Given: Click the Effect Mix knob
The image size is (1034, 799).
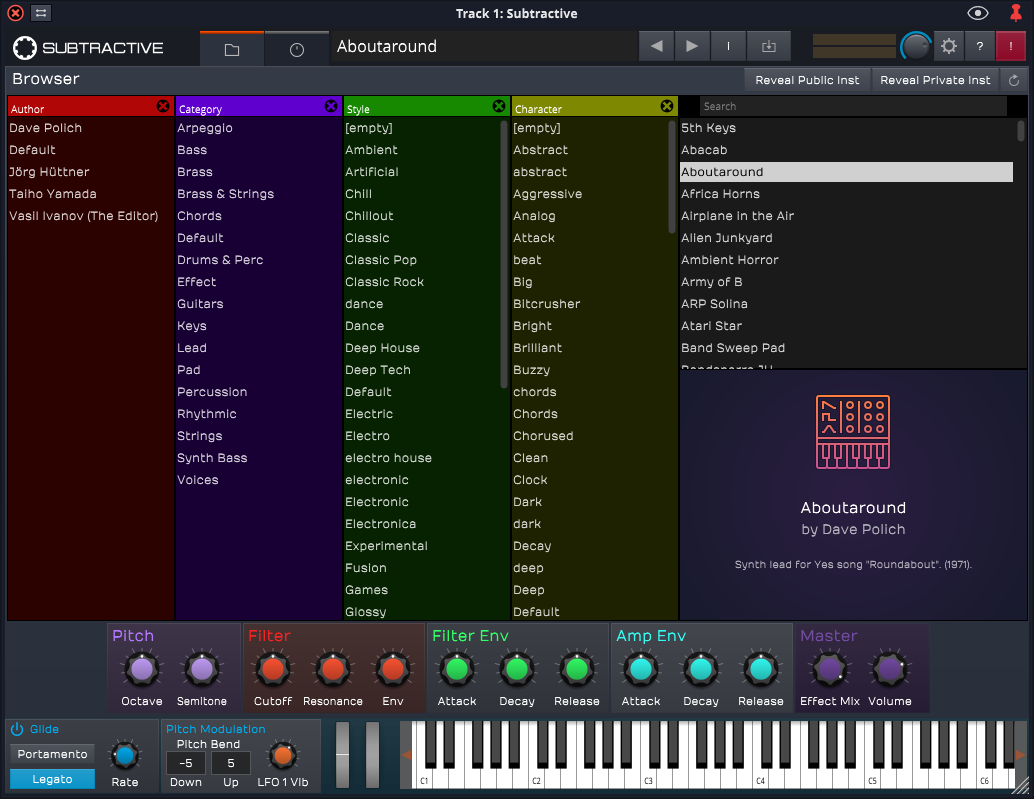Looking at the screenshot, I should 830,669.
